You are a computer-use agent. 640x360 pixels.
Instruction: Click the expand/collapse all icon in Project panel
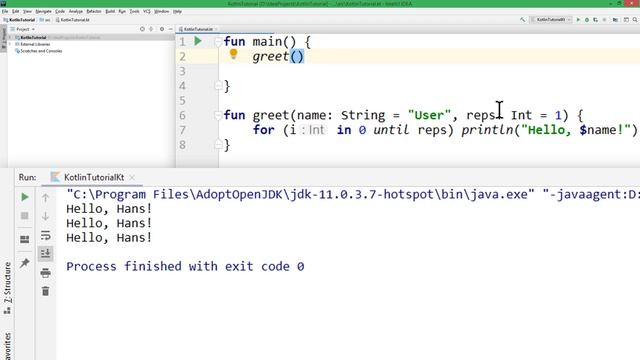[151, 29]
